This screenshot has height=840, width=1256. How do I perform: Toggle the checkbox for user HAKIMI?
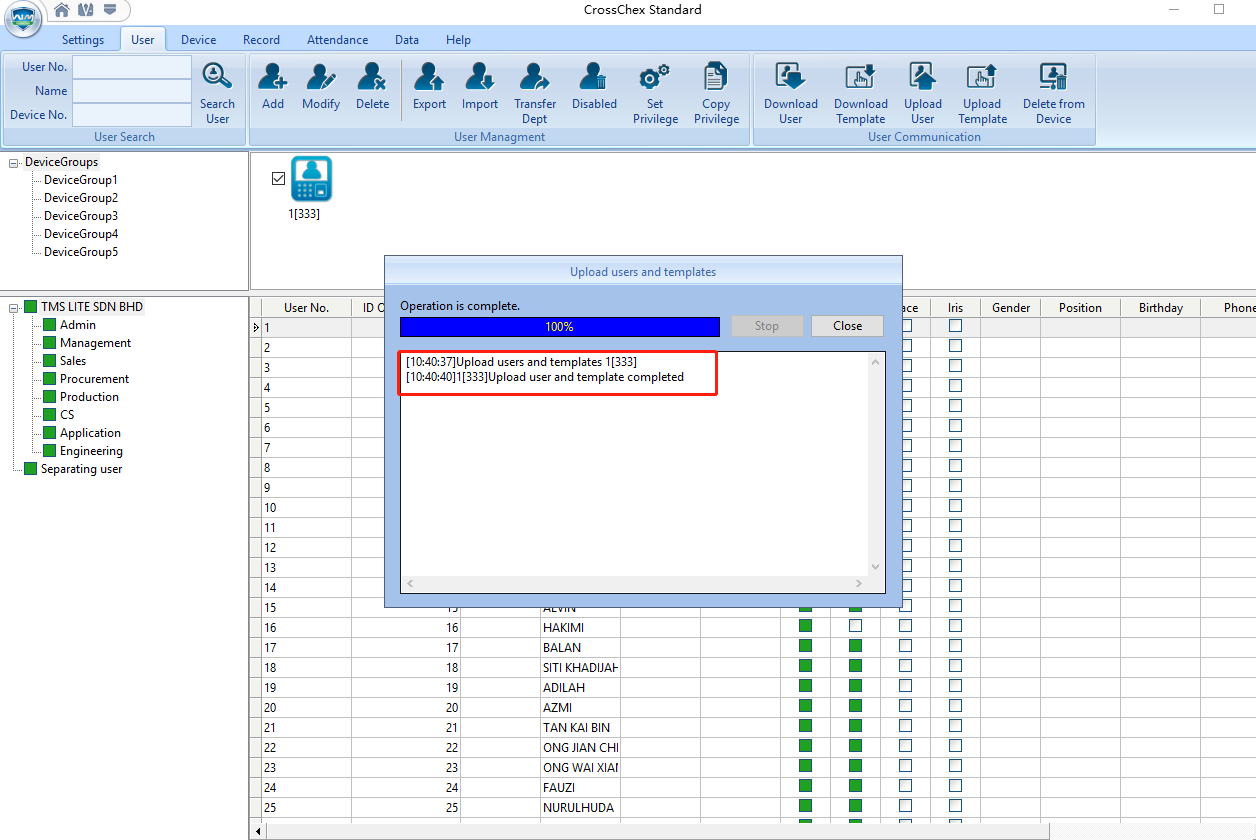click(855, 626)
